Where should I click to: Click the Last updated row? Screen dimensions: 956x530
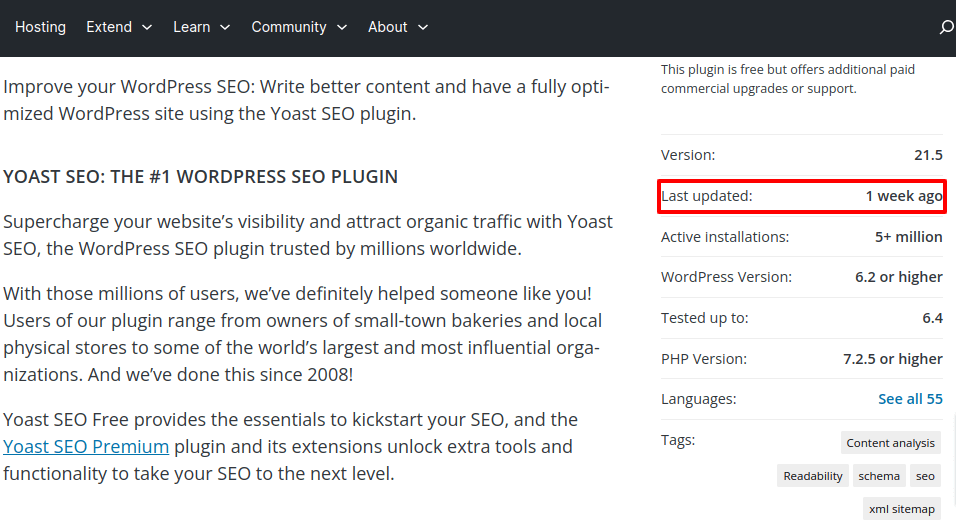pyautogui.click(x=801, y=197)
